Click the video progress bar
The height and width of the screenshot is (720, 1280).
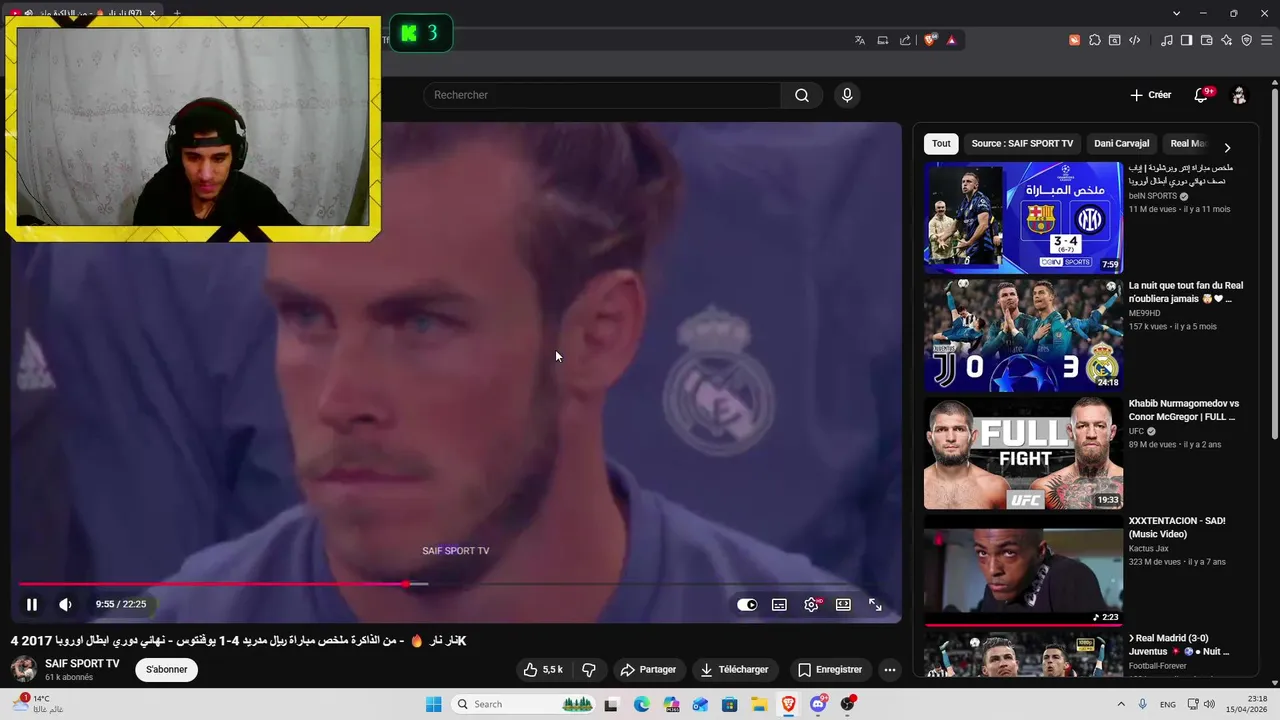click(455, 584)
